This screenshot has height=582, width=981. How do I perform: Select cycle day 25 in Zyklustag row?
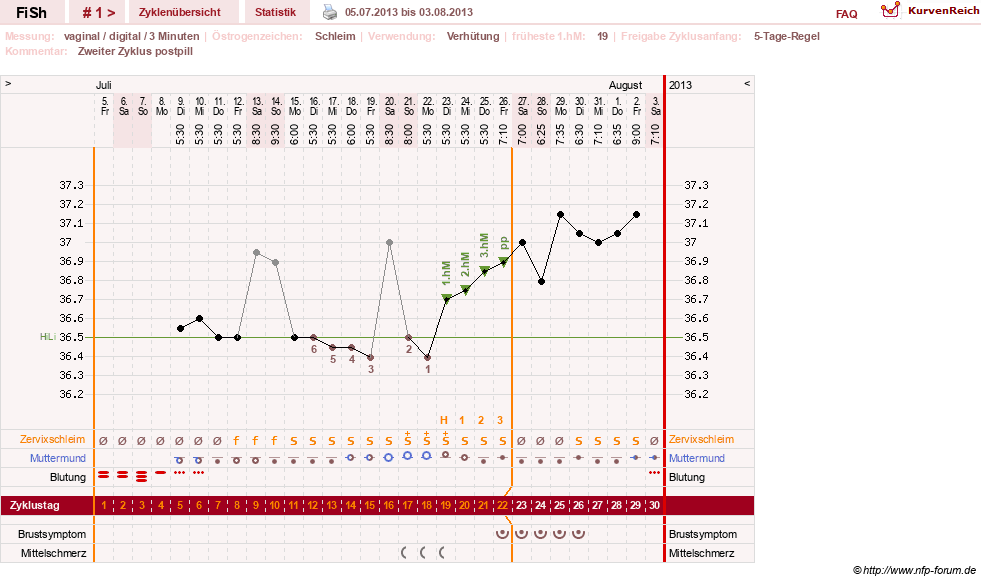559,505
